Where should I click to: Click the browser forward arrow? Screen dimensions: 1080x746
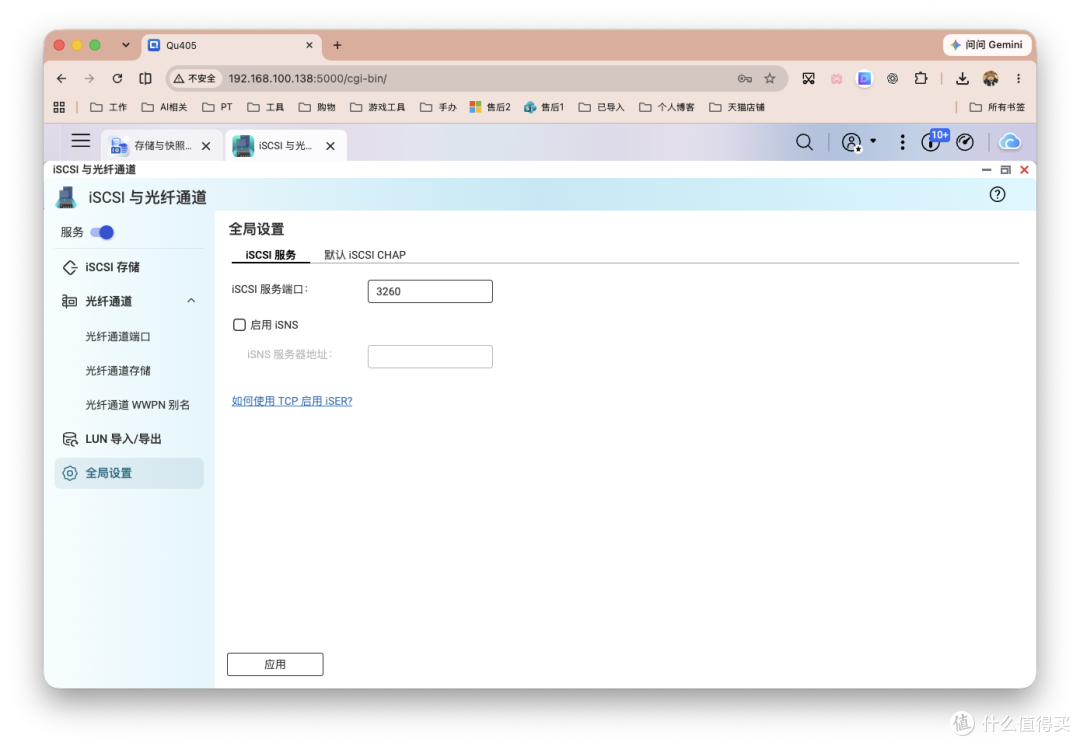(x=90, y=79)
